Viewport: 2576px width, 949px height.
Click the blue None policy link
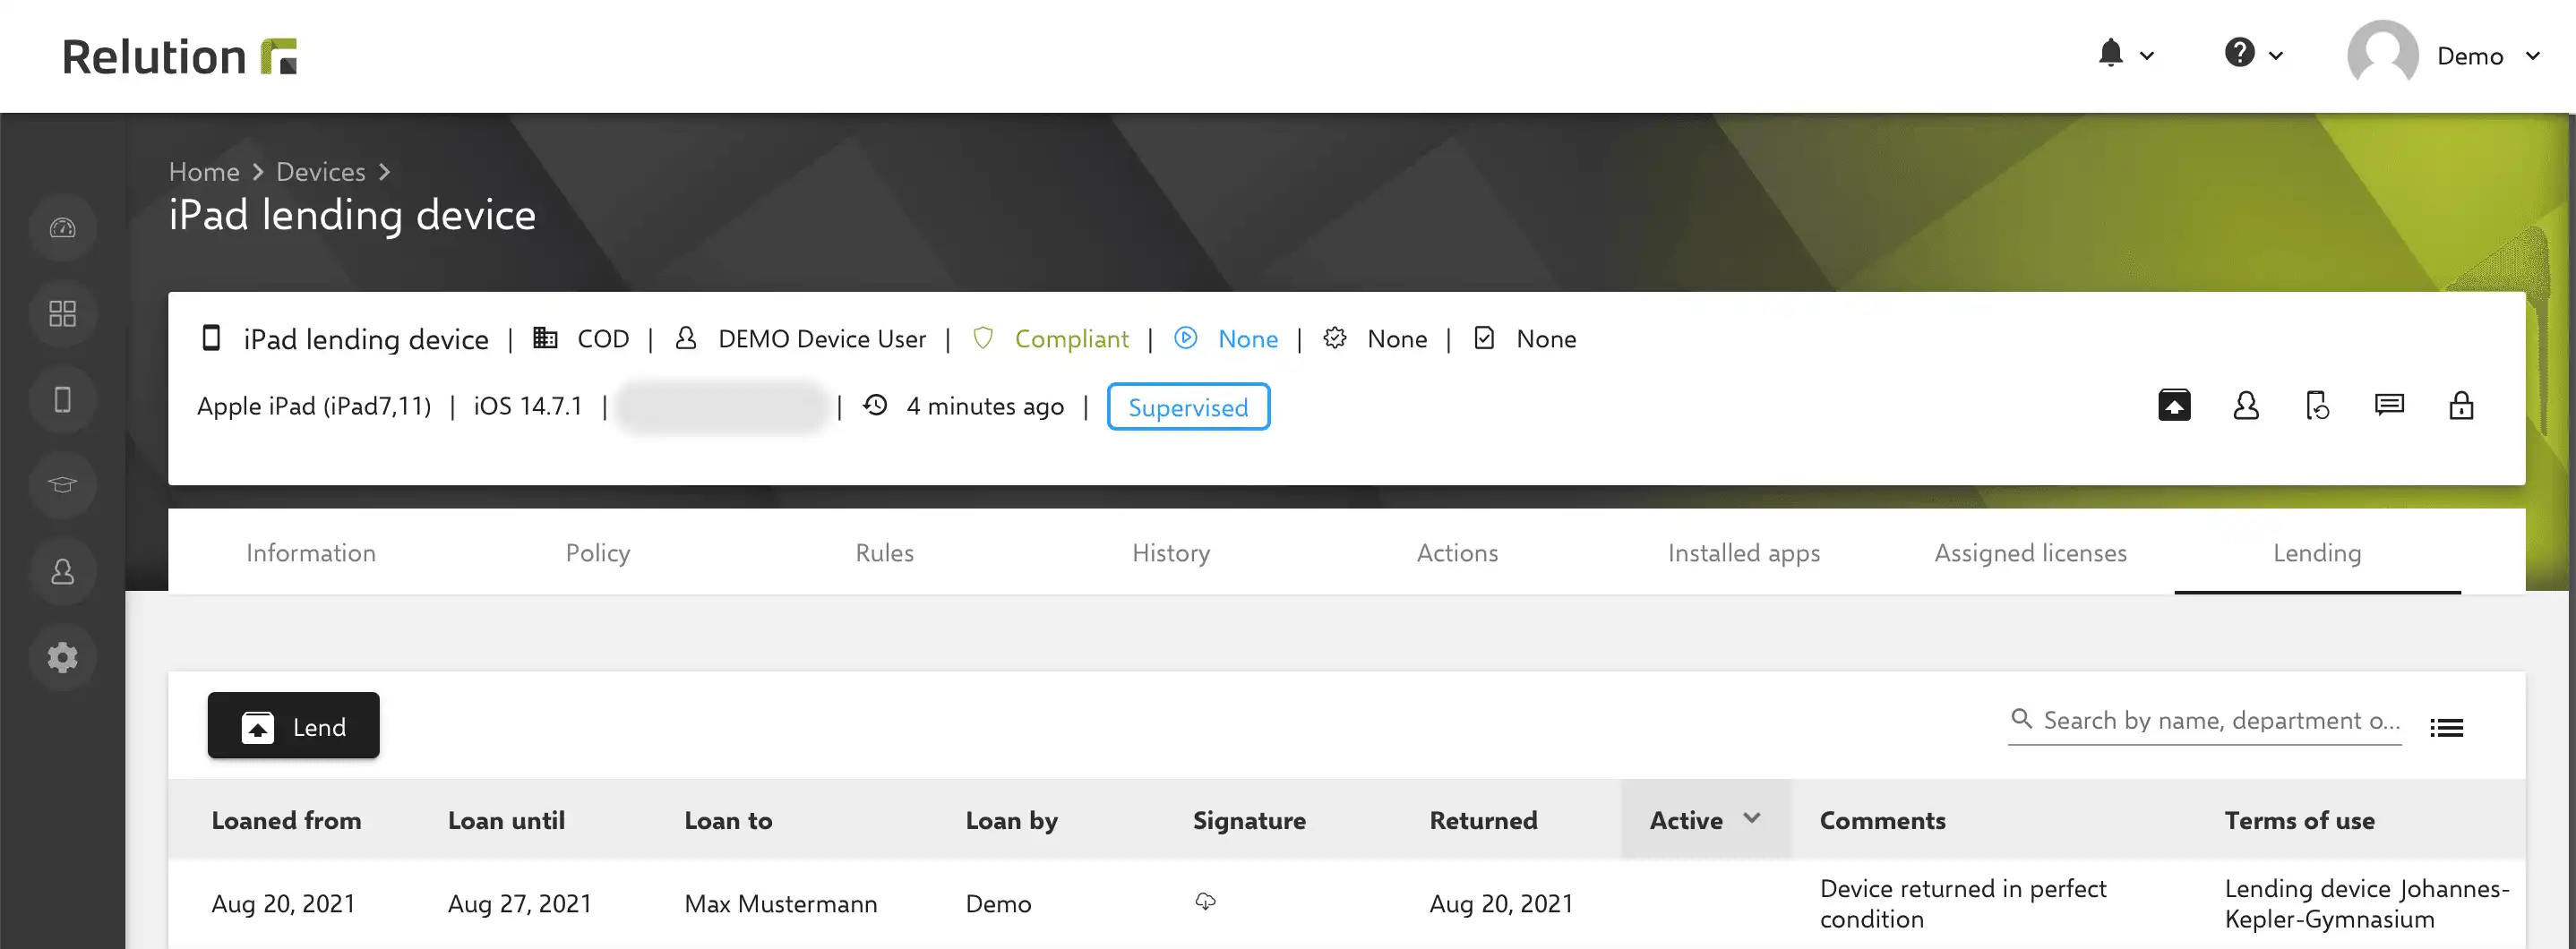pos(1247,339)
